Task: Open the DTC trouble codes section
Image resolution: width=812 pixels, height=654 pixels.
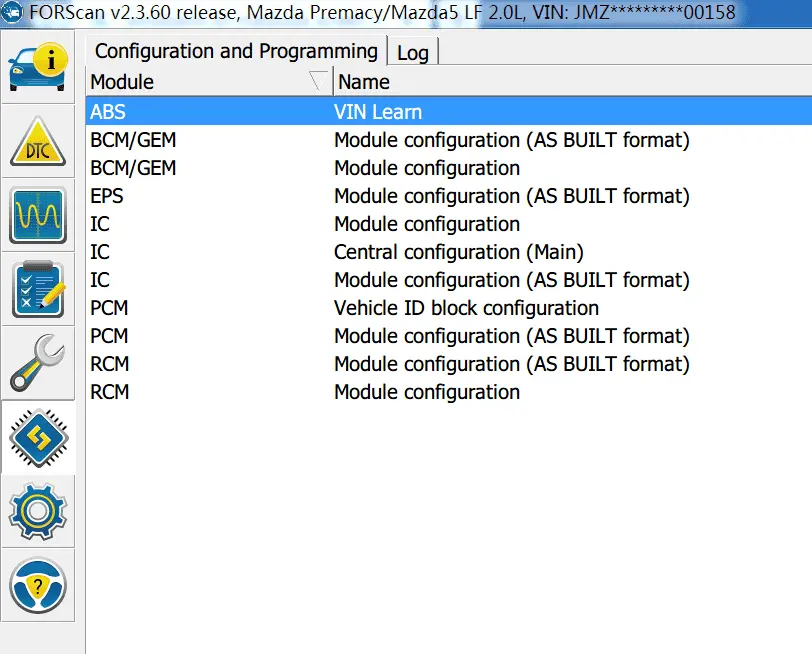Action: click(x=38, y=141)
